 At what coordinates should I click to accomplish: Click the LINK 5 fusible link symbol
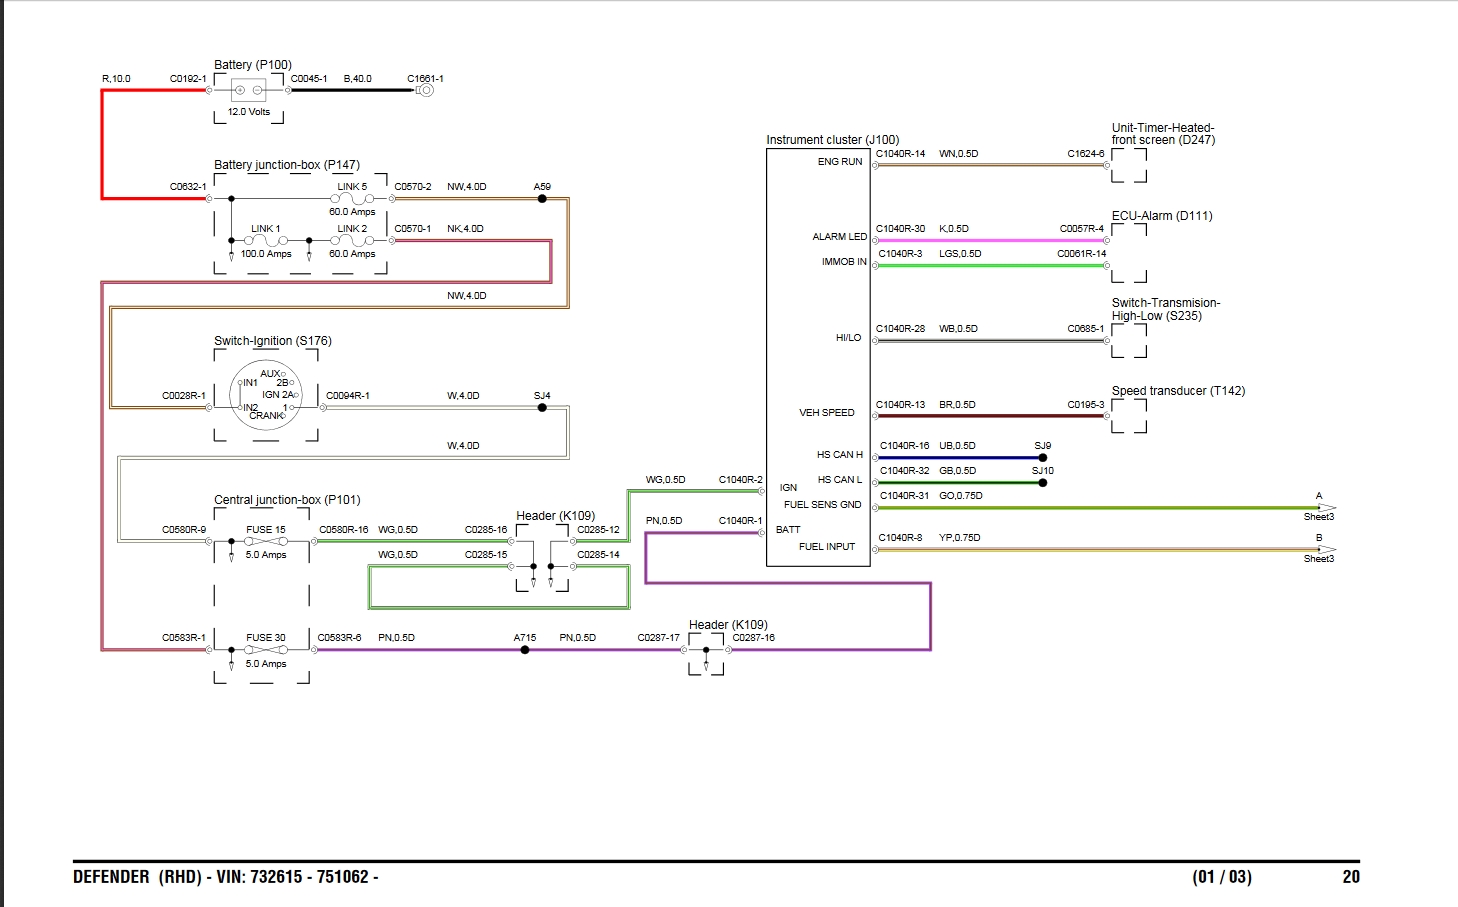[x=352, y=199]
